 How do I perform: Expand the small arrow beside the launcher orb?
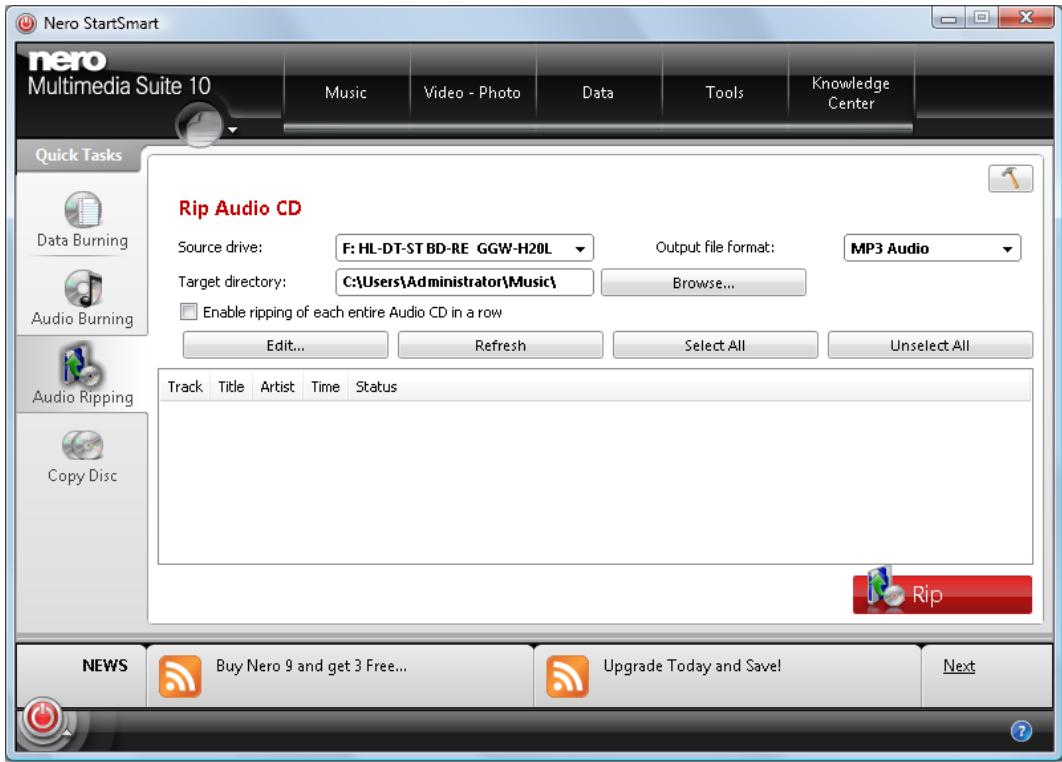coord(232,129)
